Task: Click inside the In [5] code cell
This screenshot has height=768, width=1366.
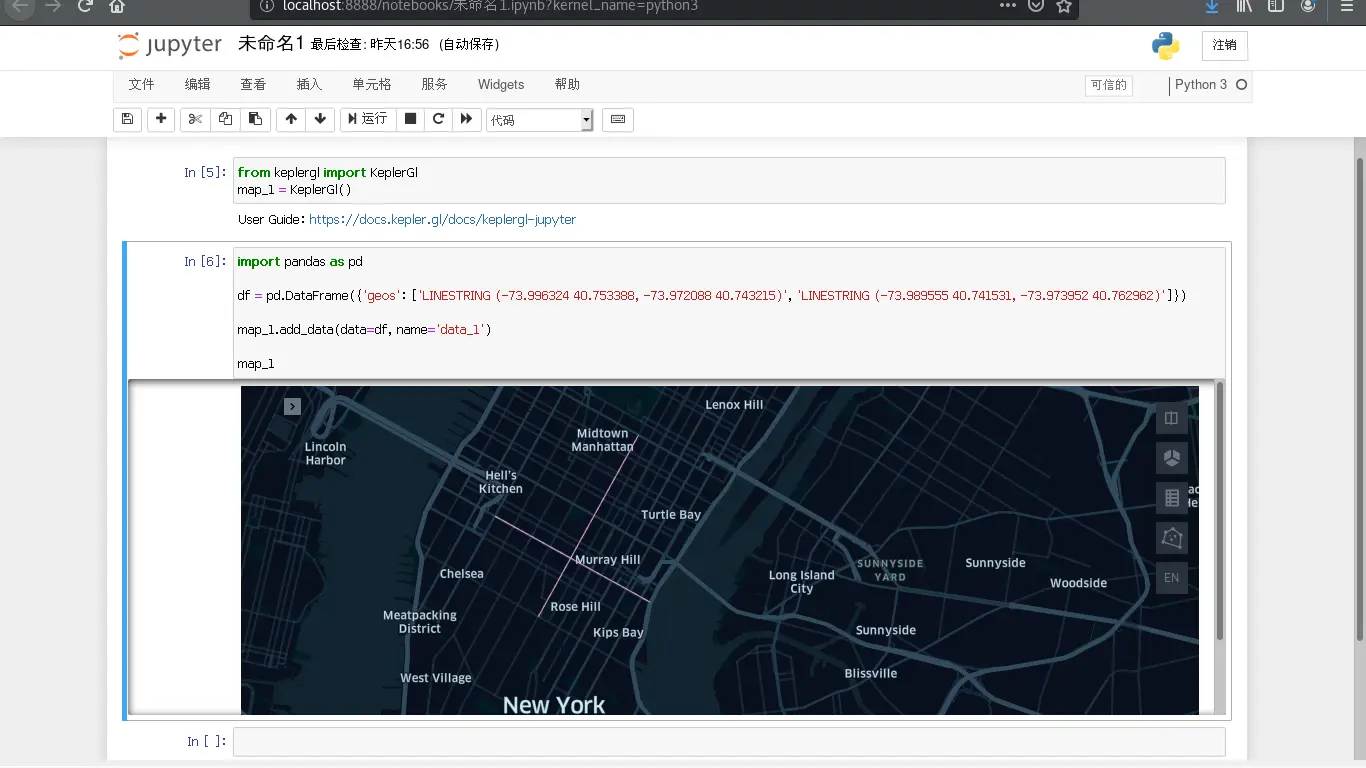Action: (x=729, y=181)
